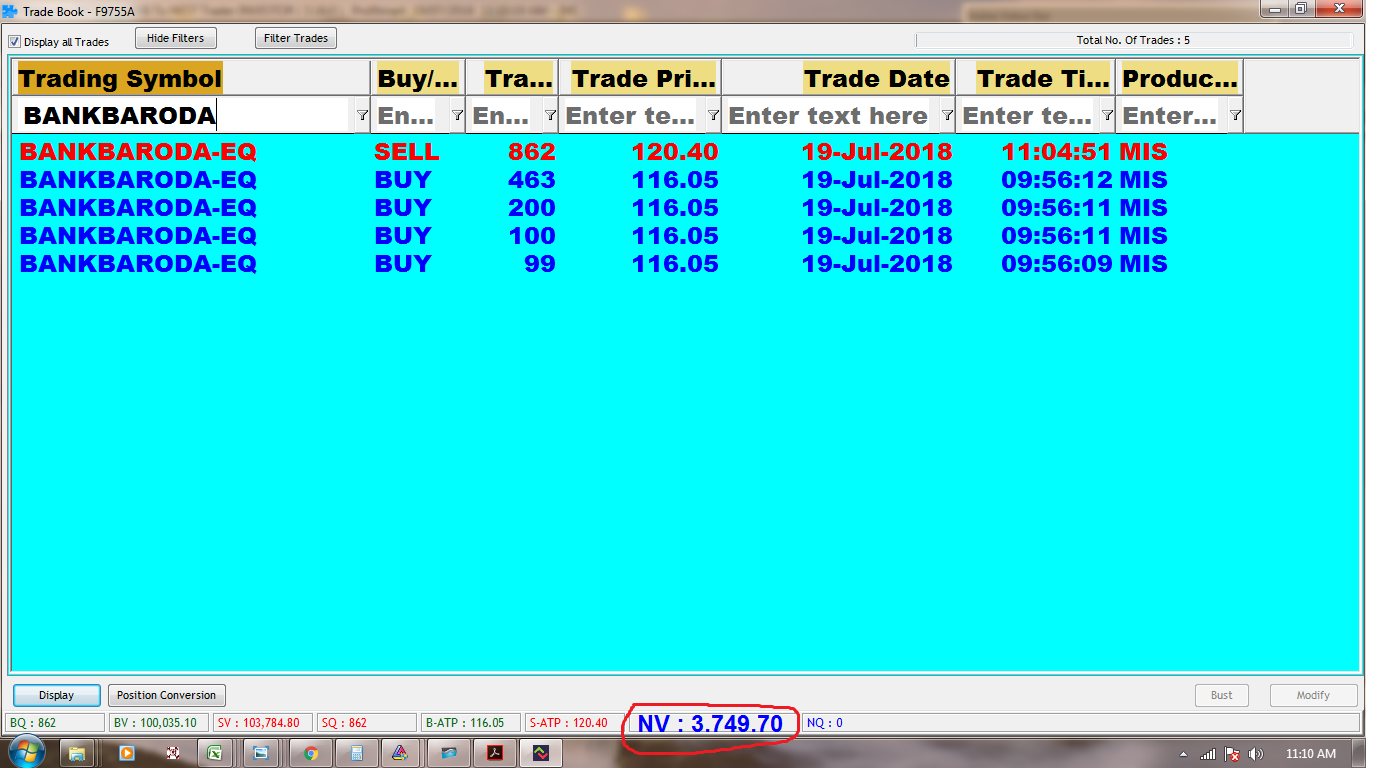This screenshot has width=1380, height=768.
Task: Click the S-ATP : 120.40 status field
Action: click(x=574, y=723)
